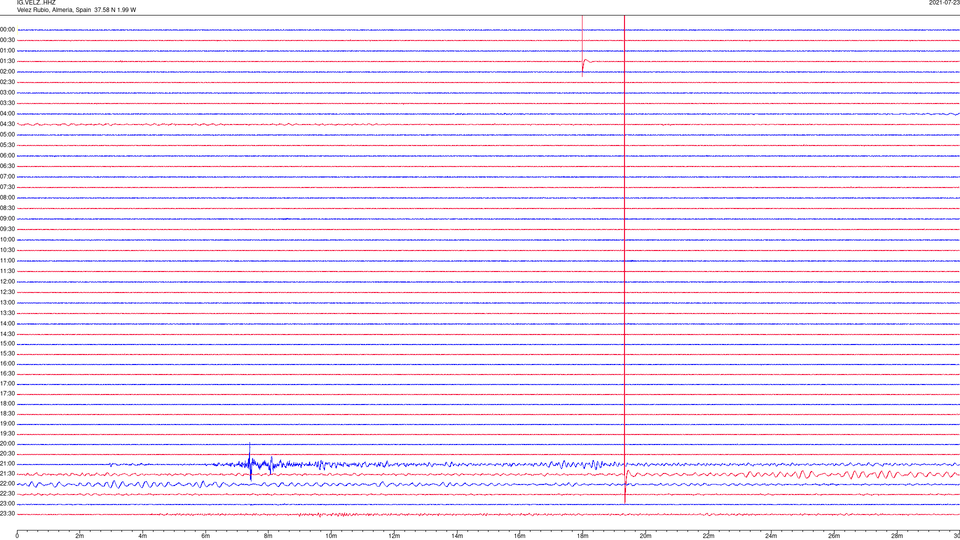
Task: Select the 14:00 time label
Action: pyautogui.click(x=7, y=323)
